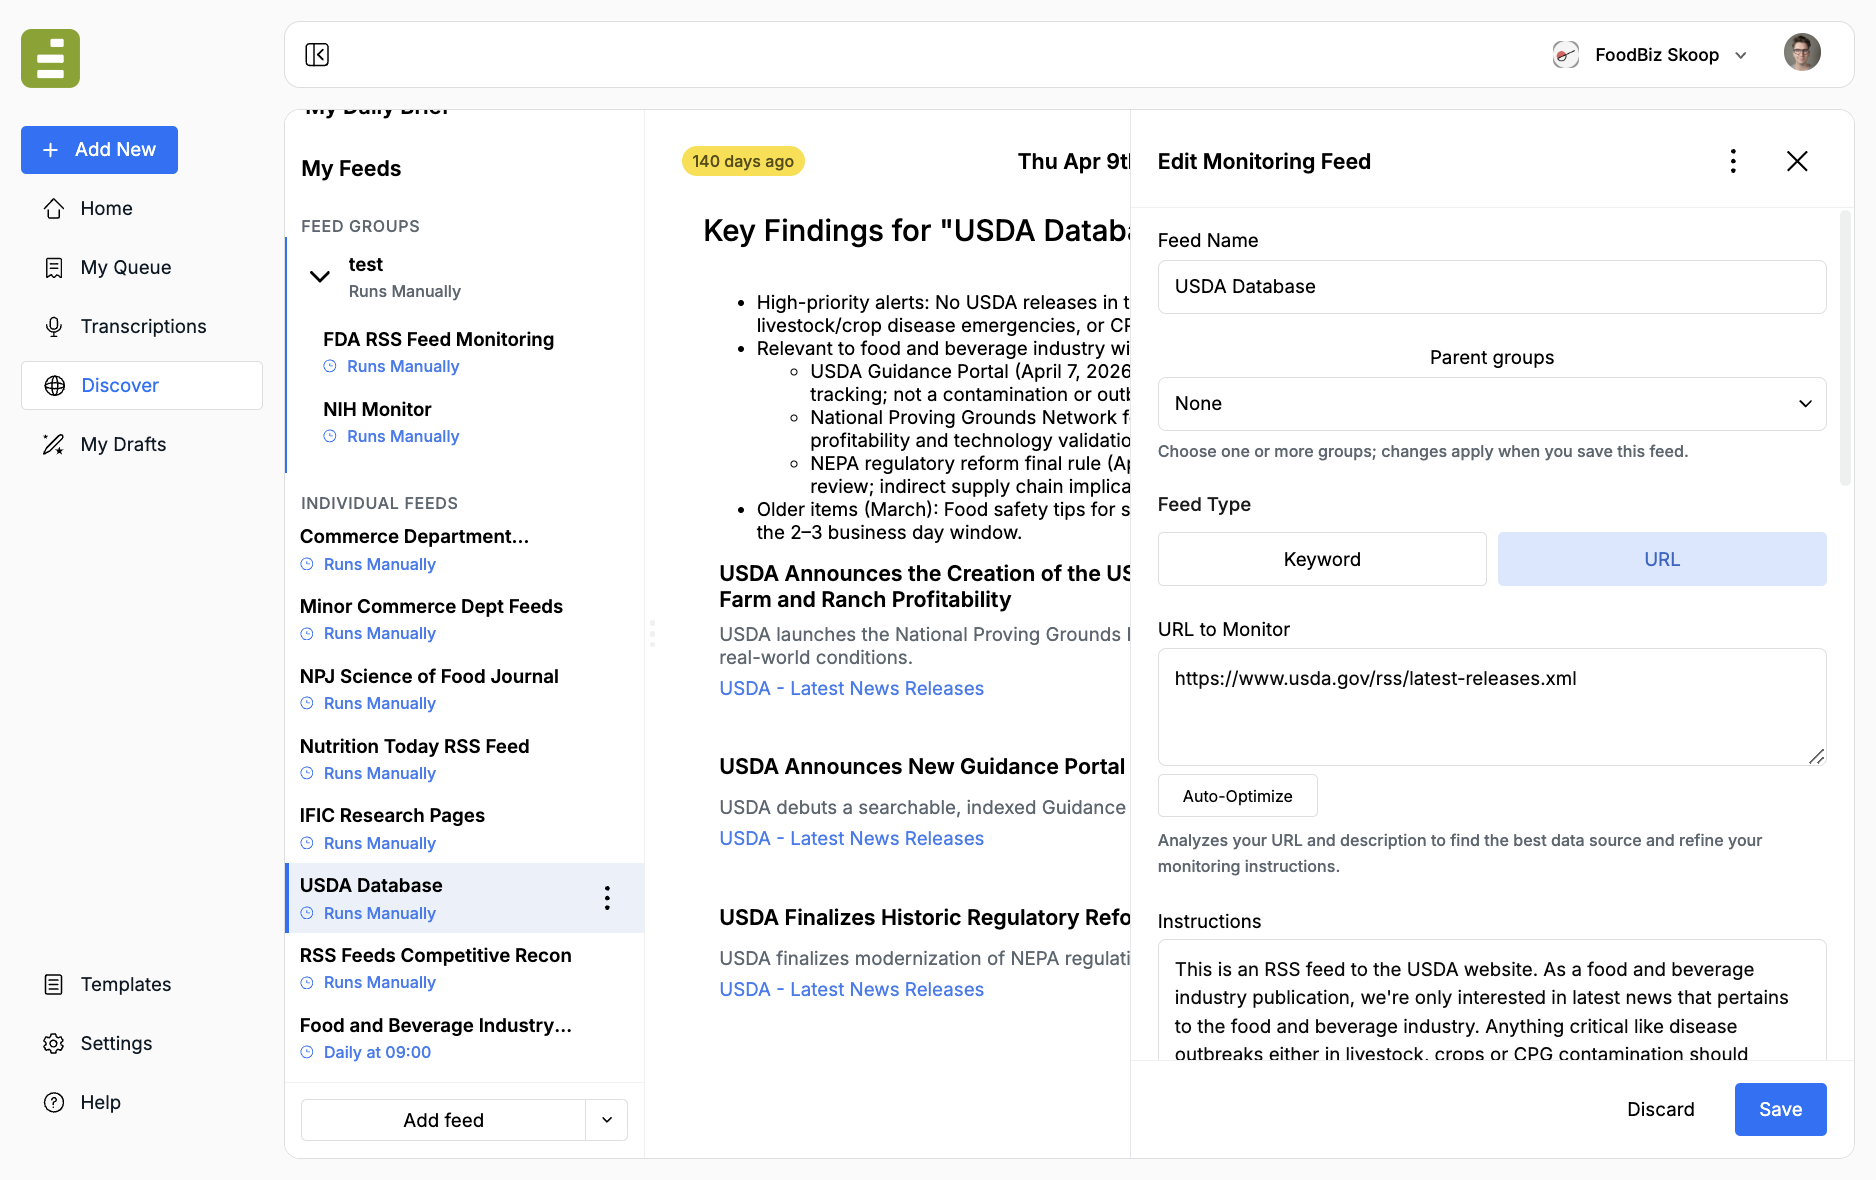Discard the feed changes
This screenshot has height=1180, width=1876.
click(1661, 1109)
